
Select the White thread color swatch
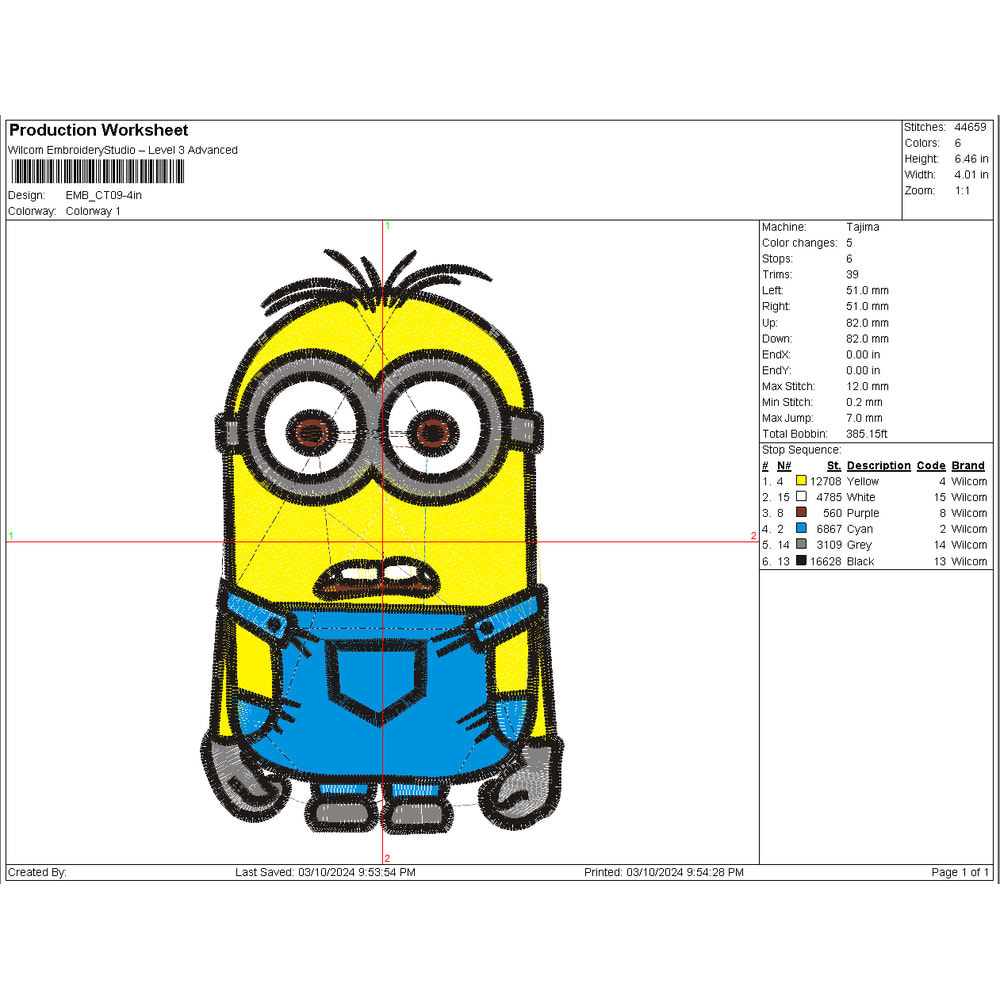pyautogui.click(x=801, y=497)
